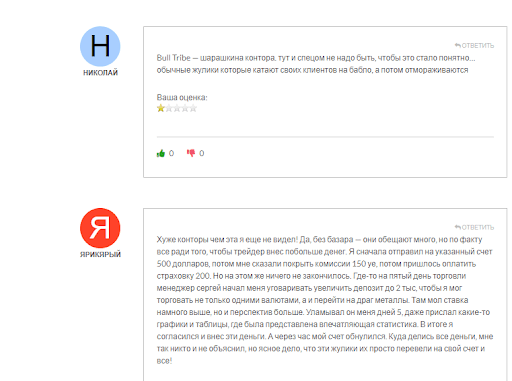Viewport: 512px width, 381px height.
Task: Click the first gold star rating
Action: pos(161,108)
